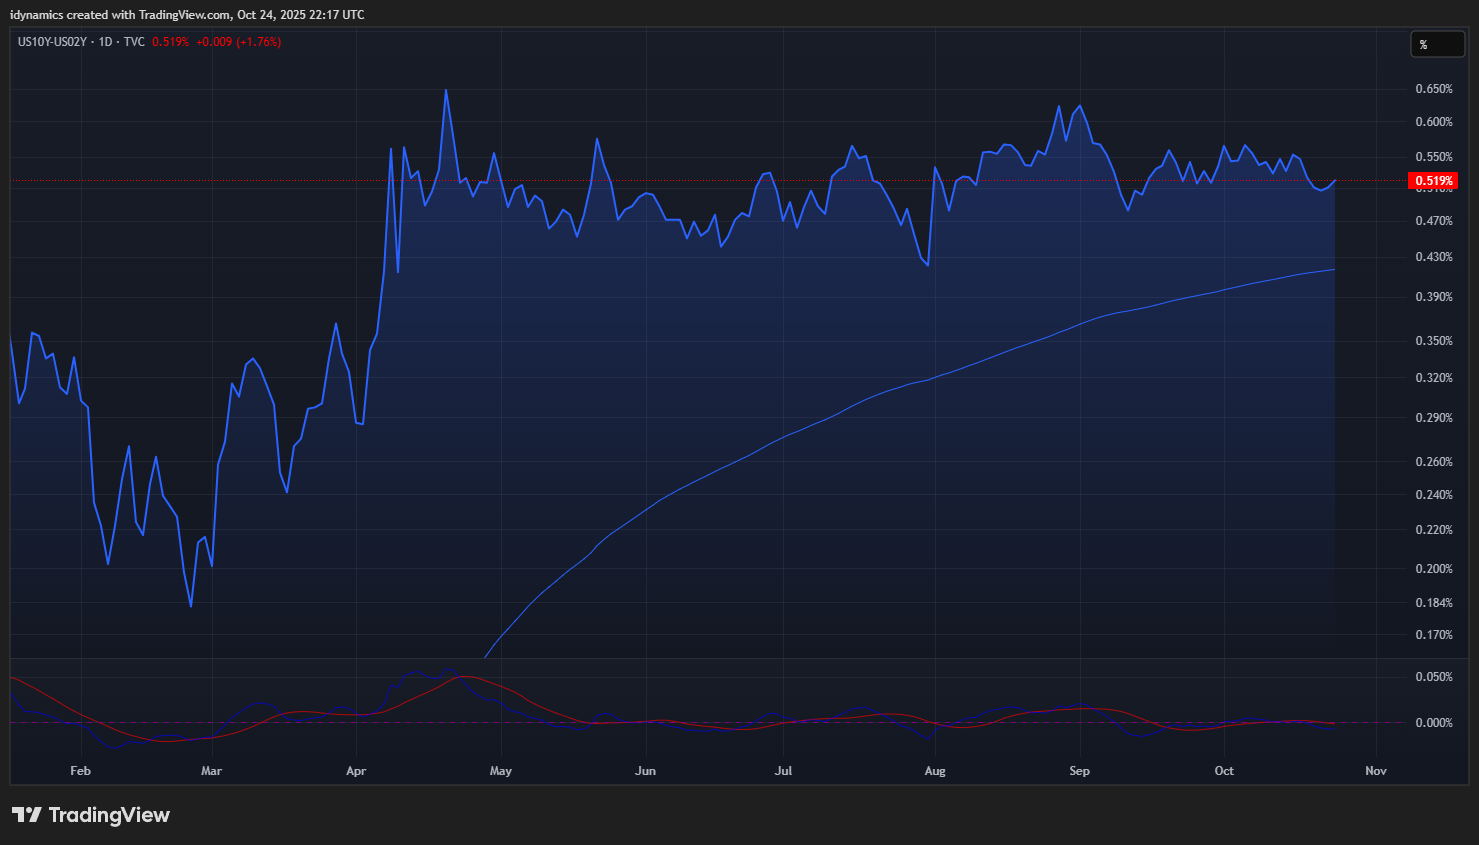1479x845 pixels.
Task: Click the Nov label on time axis
Action: click(1375, 771)
